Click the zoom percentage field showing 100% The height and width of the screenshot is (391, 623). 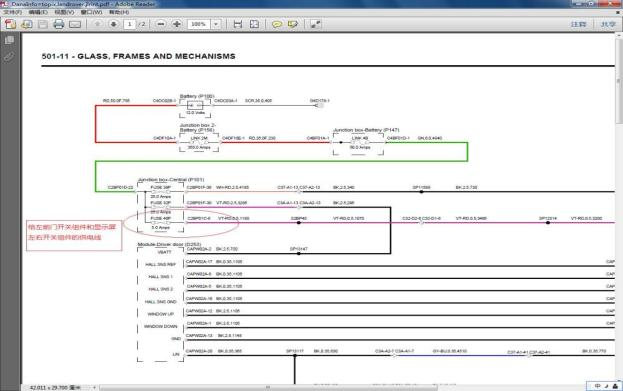(x=199, y=24)
